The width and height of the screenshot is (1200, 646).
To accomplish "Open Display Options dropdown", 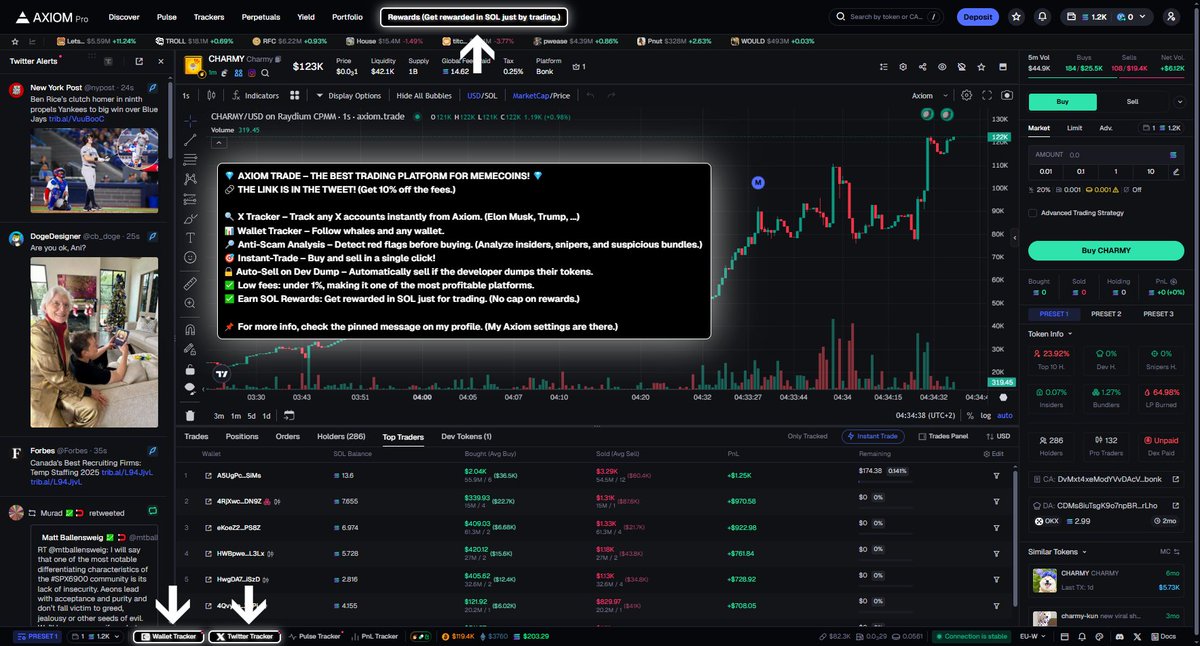I will (348, 96).
